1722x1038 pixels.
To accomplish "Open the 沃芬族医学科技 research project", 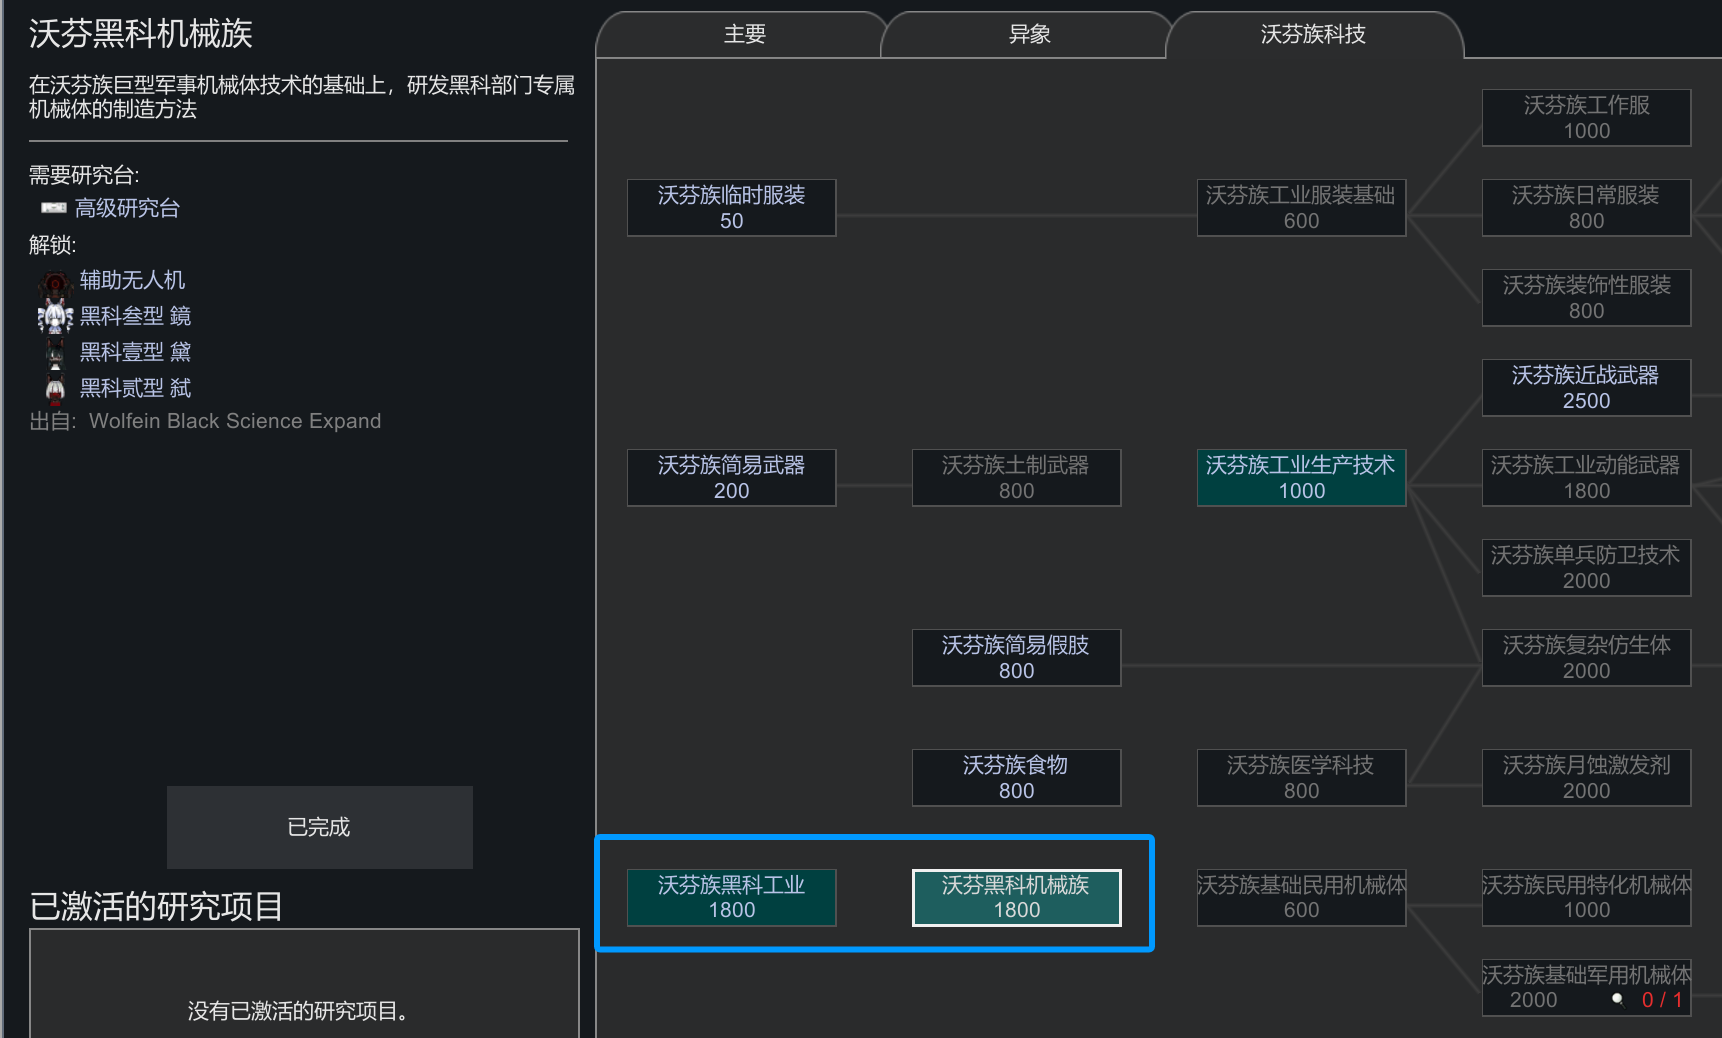I will (1302, 777).
